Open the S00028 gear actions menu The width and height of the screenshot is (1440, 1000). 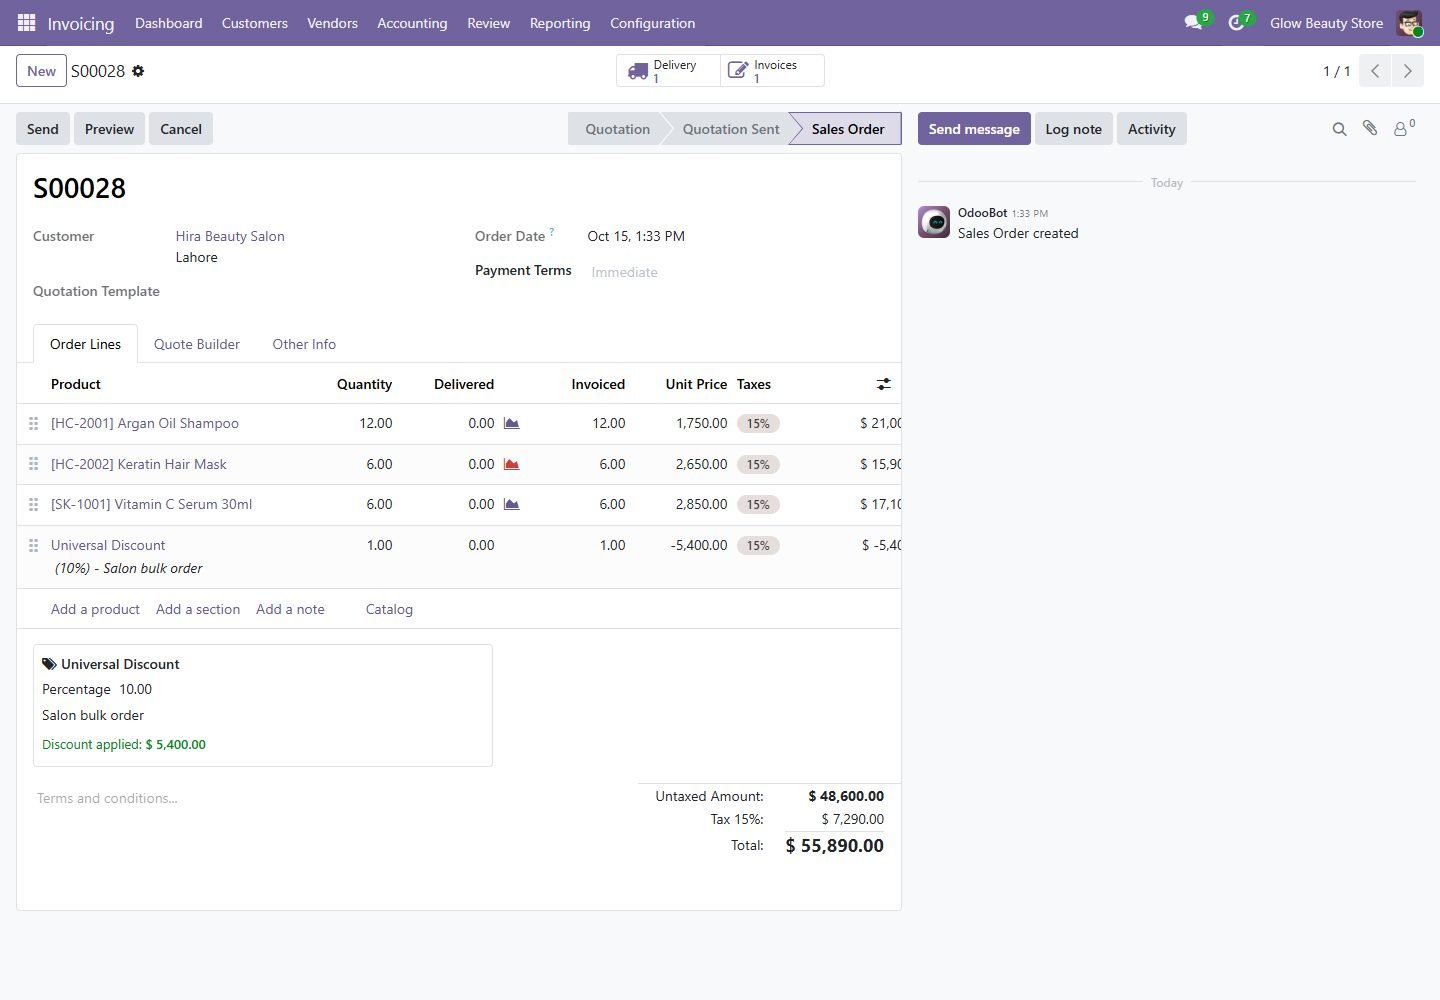point(138,71)
